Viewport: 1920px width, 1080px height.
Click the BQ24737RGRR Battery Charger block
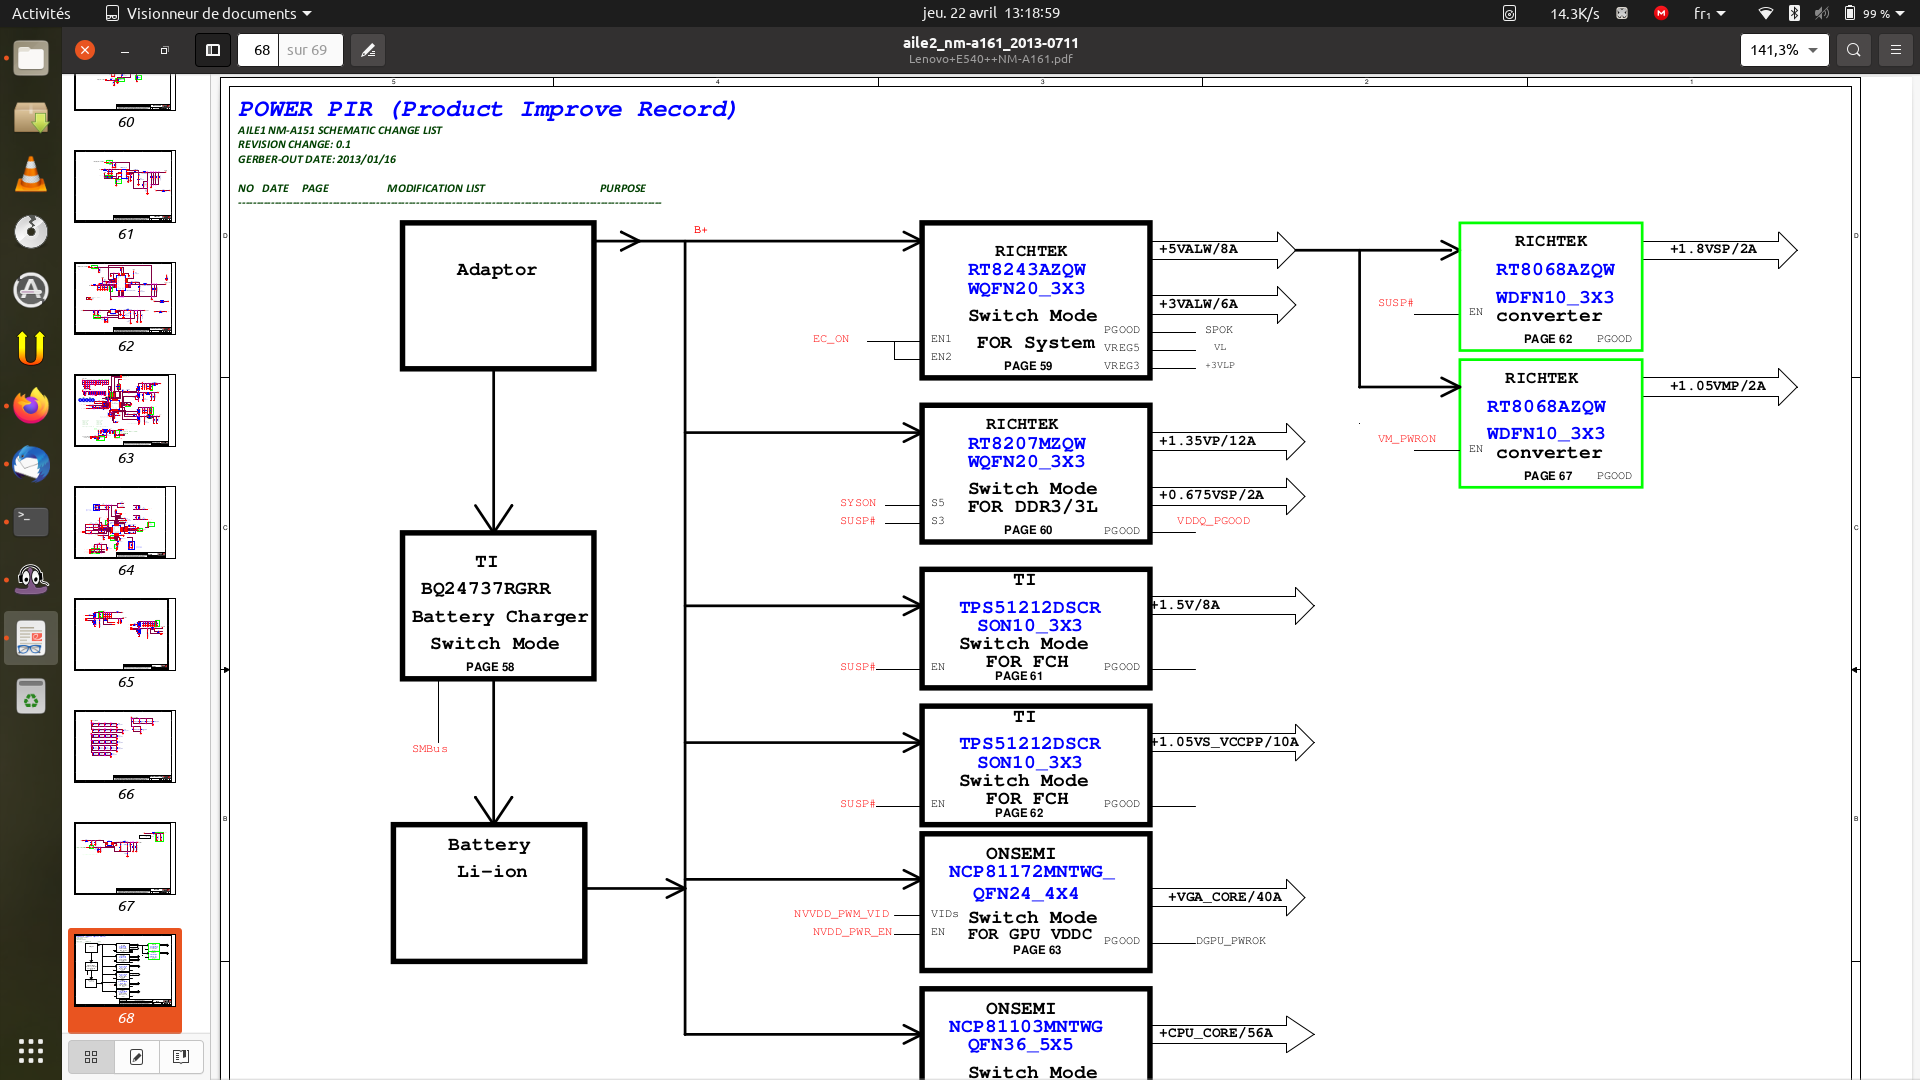pos(498,606)
